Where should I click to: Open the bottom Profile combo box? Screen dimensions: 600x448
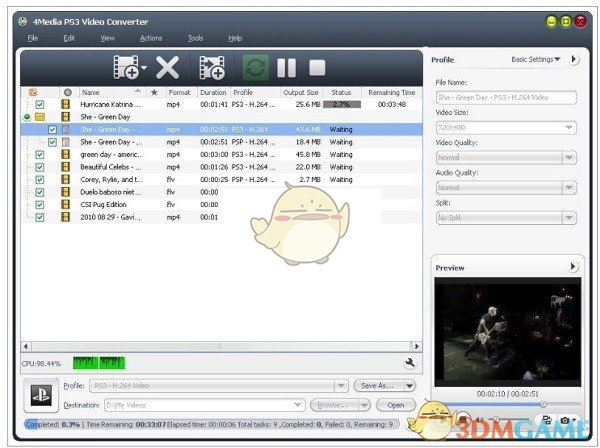pos(218,386)
